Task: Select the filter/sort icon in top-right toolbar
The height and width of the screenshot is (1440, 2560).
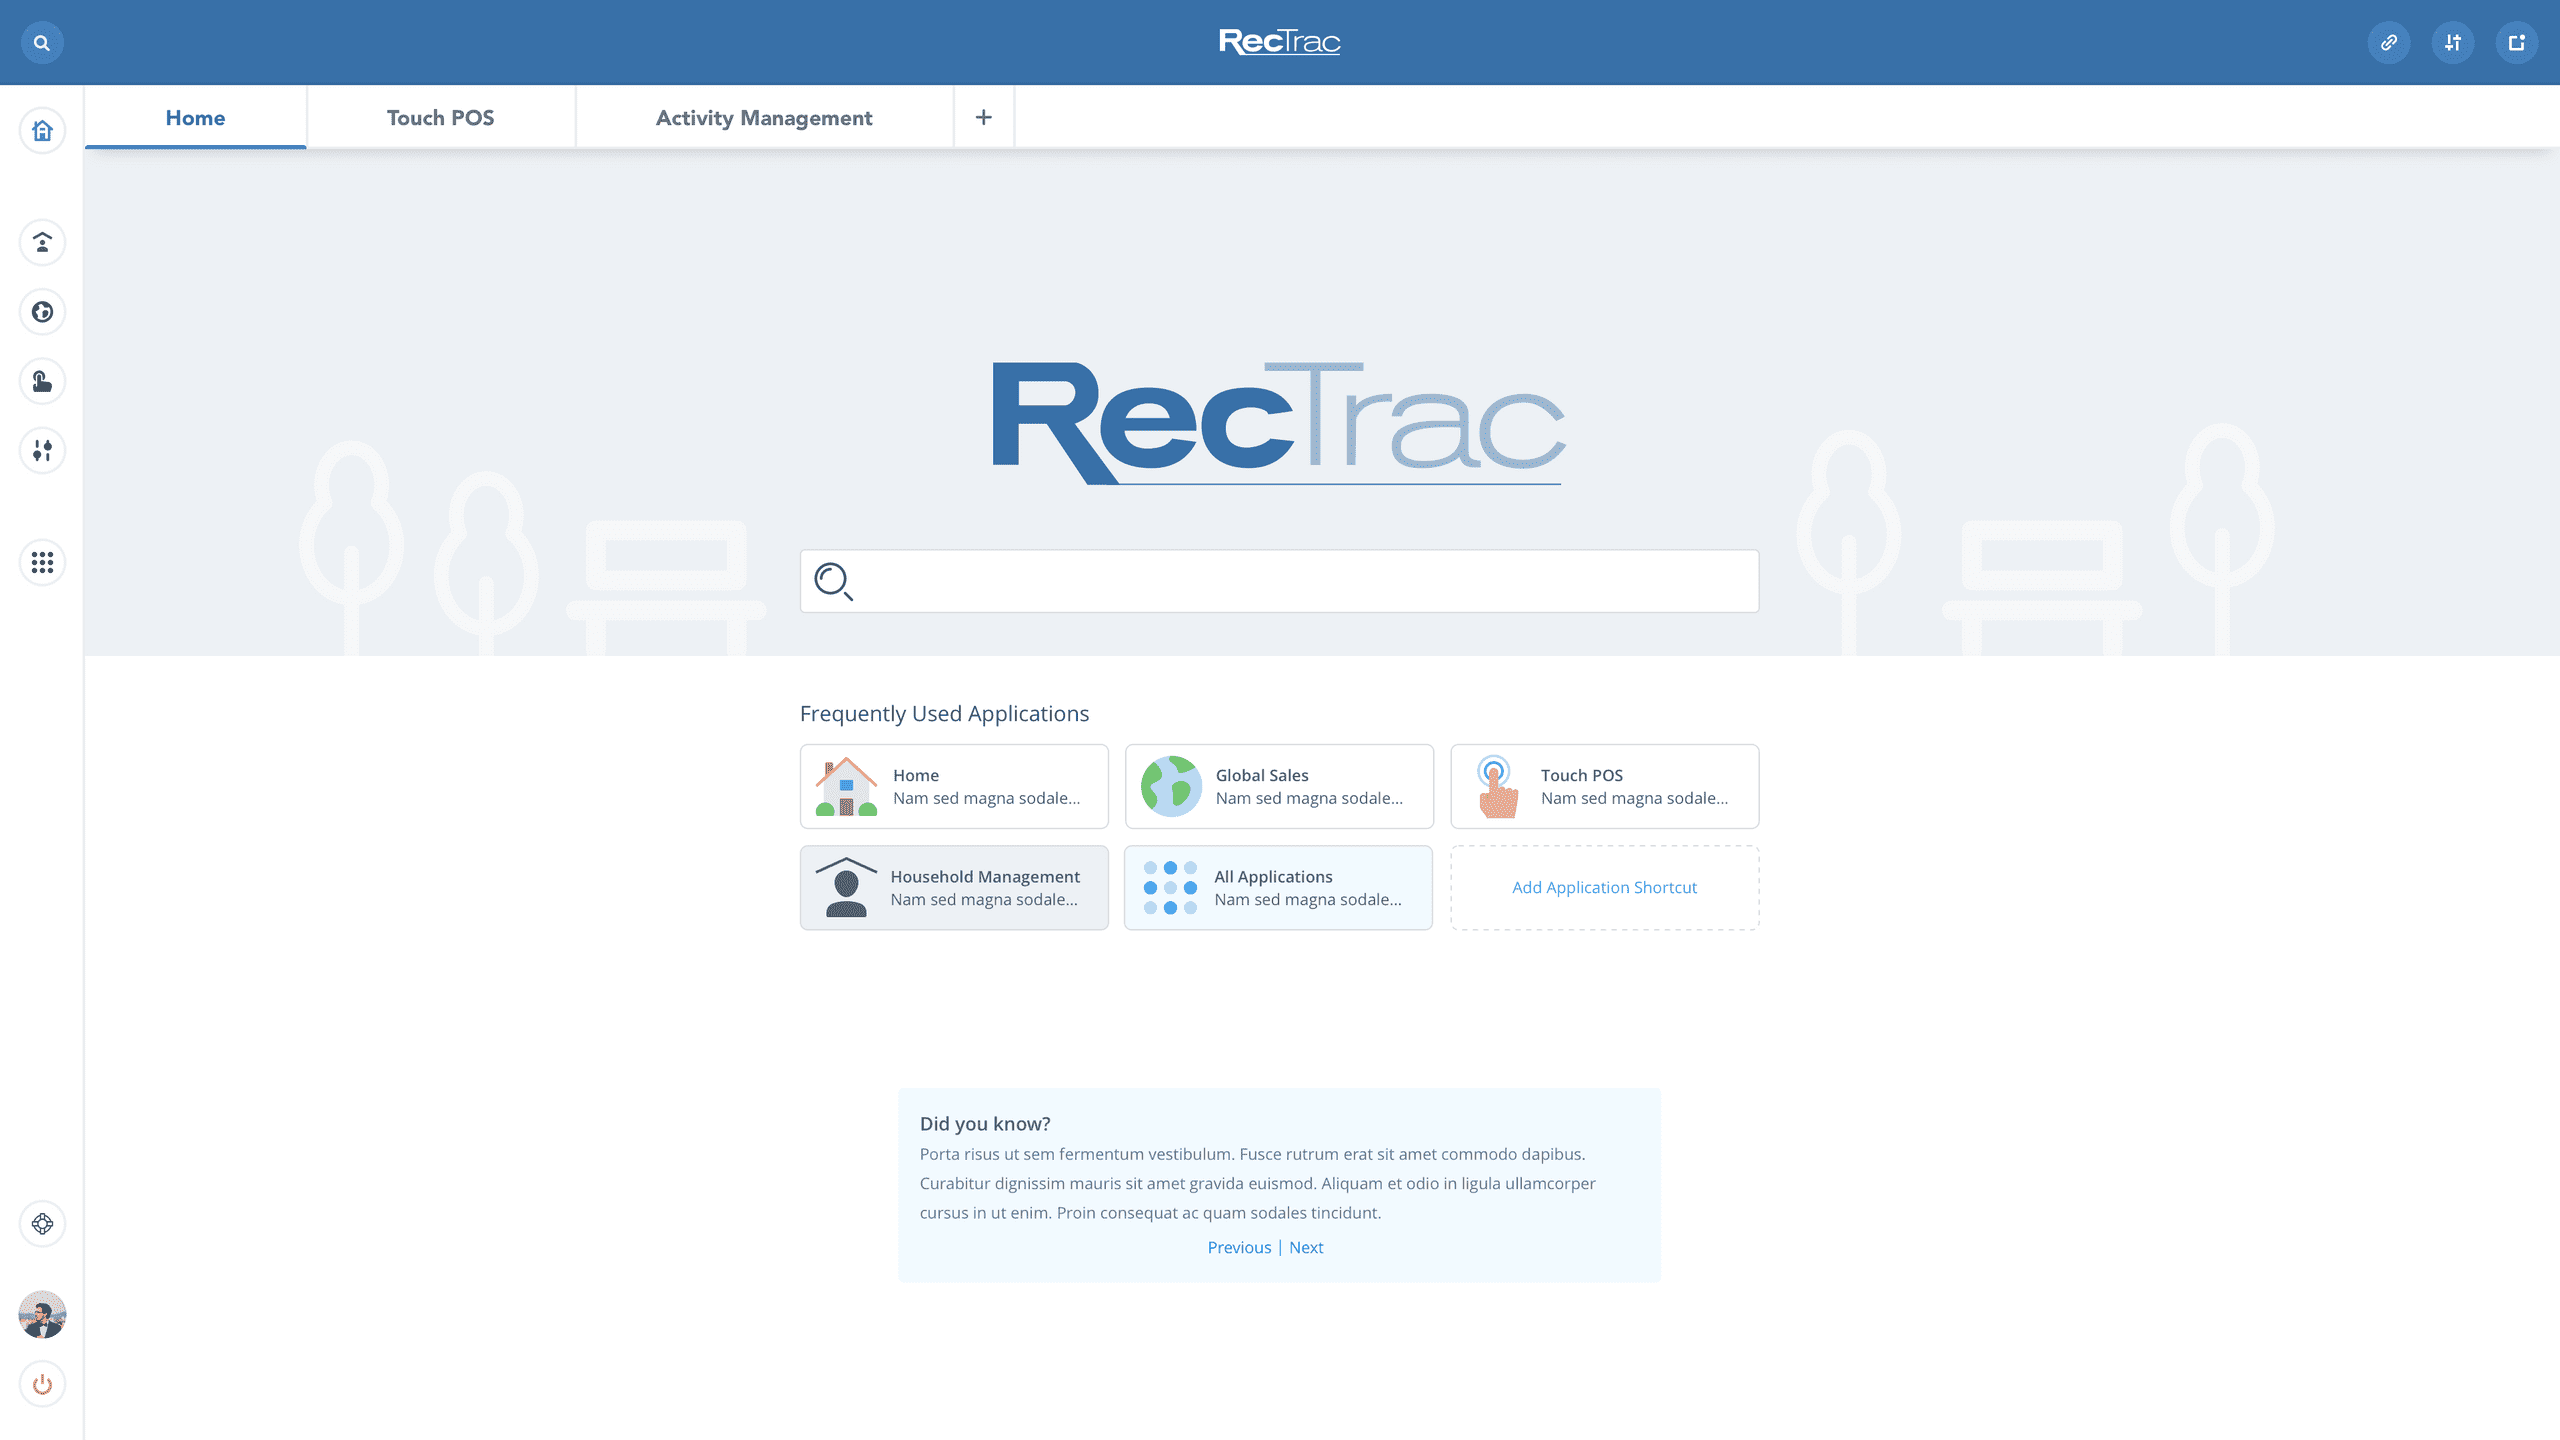Action: click(x=2453, y=42)
